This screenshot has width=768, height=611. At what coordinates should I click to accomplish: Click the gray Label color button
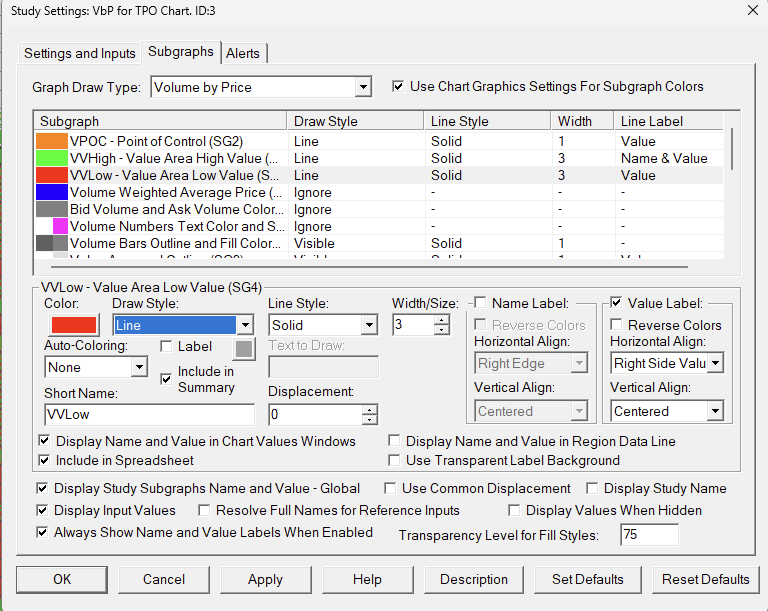pyautogui.click(x=244, y=349)
